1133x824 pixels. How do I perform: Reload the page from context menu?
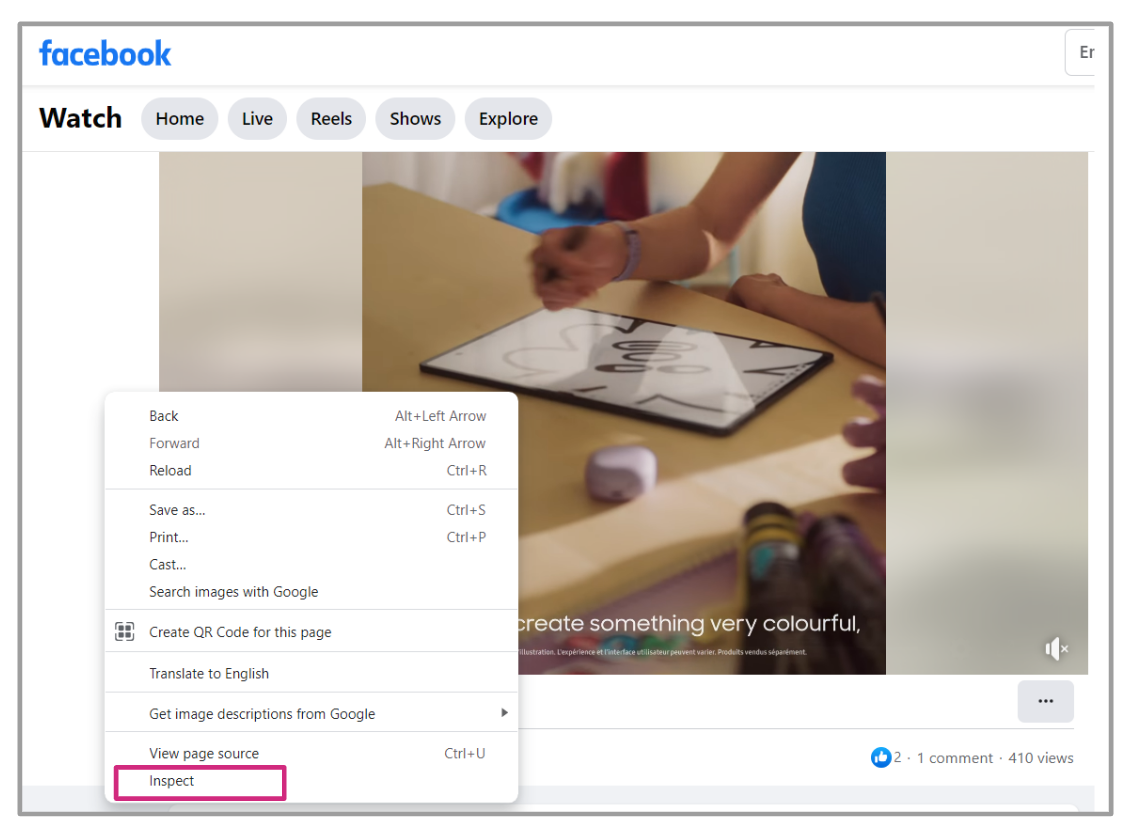coord(170,471)
